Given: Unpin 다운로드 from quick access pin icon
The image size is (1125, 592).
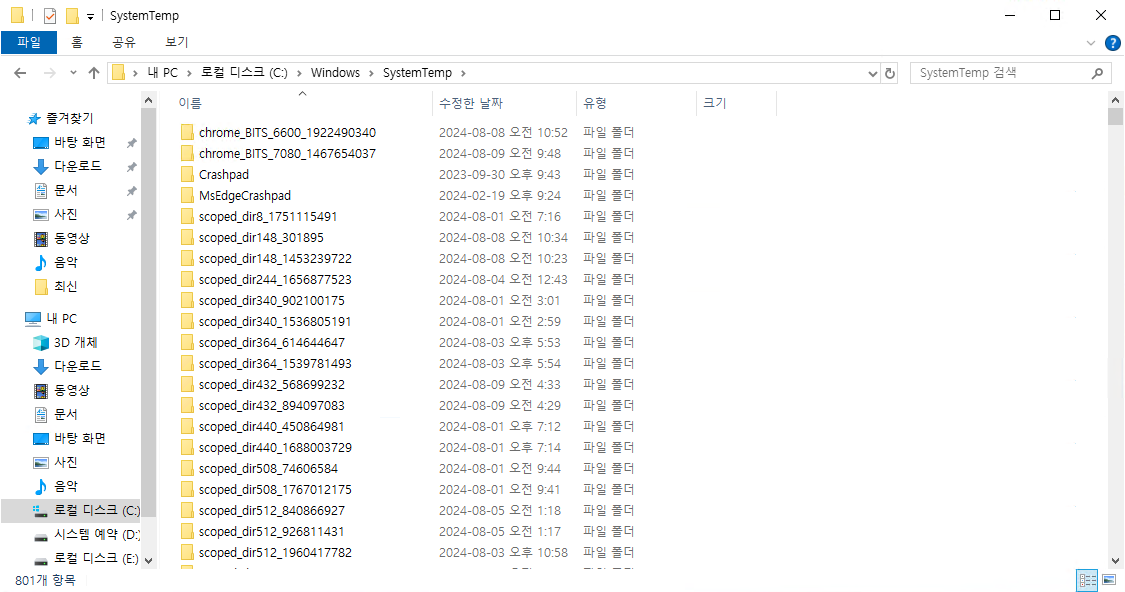Looking at the screenshot, I should (131, 167).
